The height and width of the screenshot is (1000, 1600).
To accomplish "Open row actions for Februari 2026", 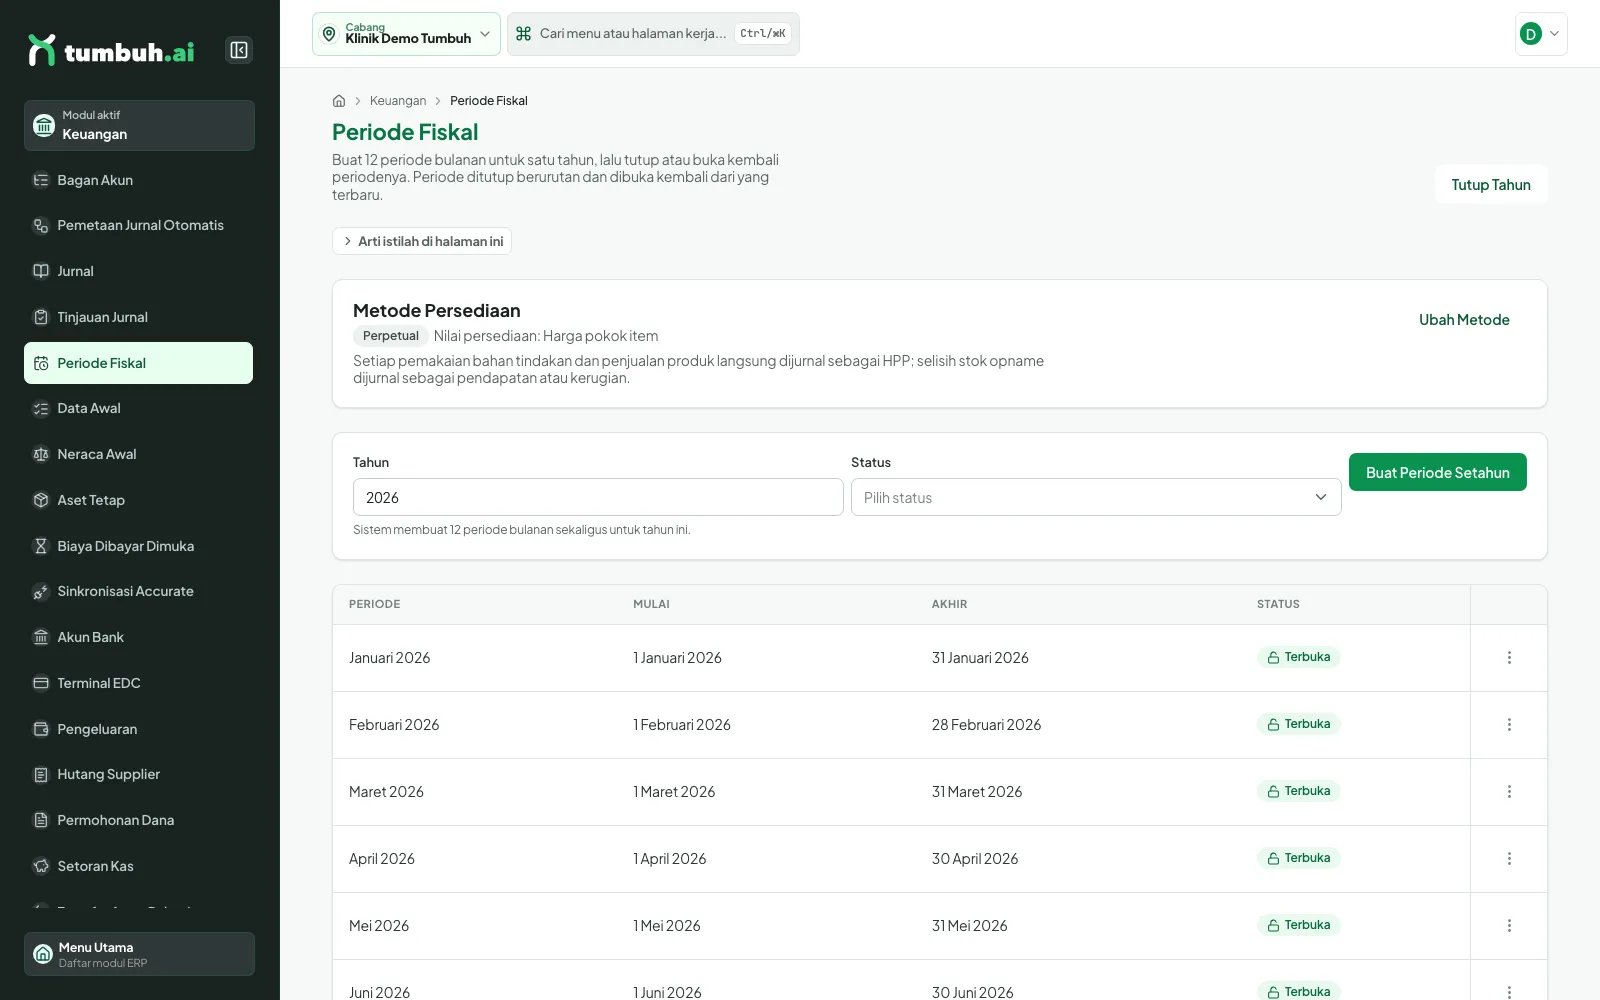I will click(x=1509, y=725).
